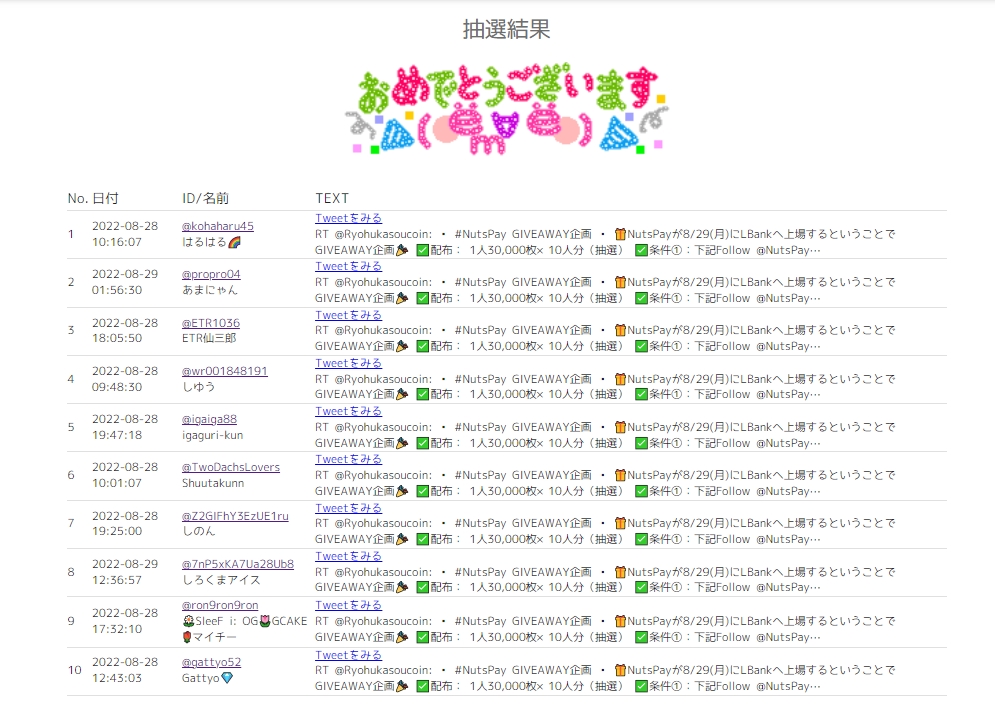The image size is (995, 720).
Task: Click the name 'はるはる' with rainbow emoji
Action: click(211, 242)
